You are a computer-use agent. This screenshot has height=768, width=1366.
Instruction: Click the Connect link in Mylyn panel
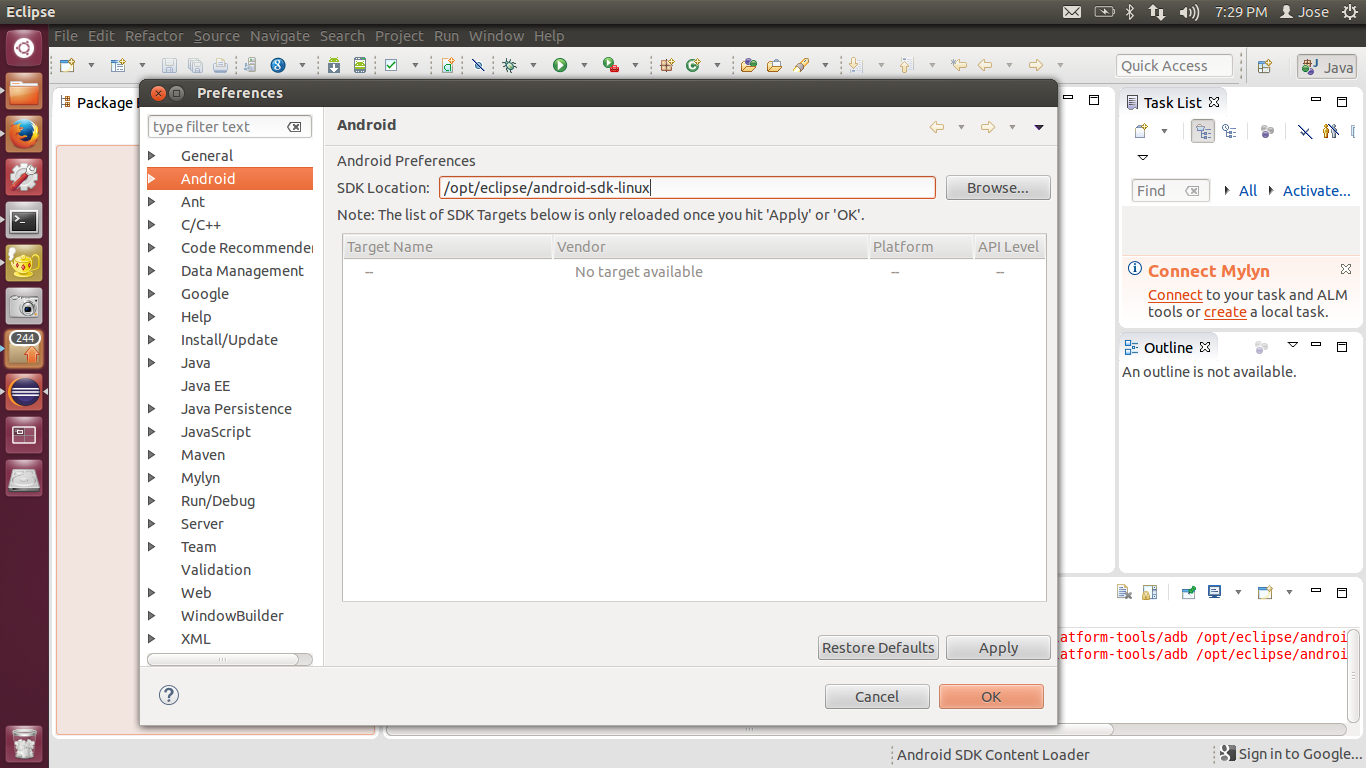1175,295
